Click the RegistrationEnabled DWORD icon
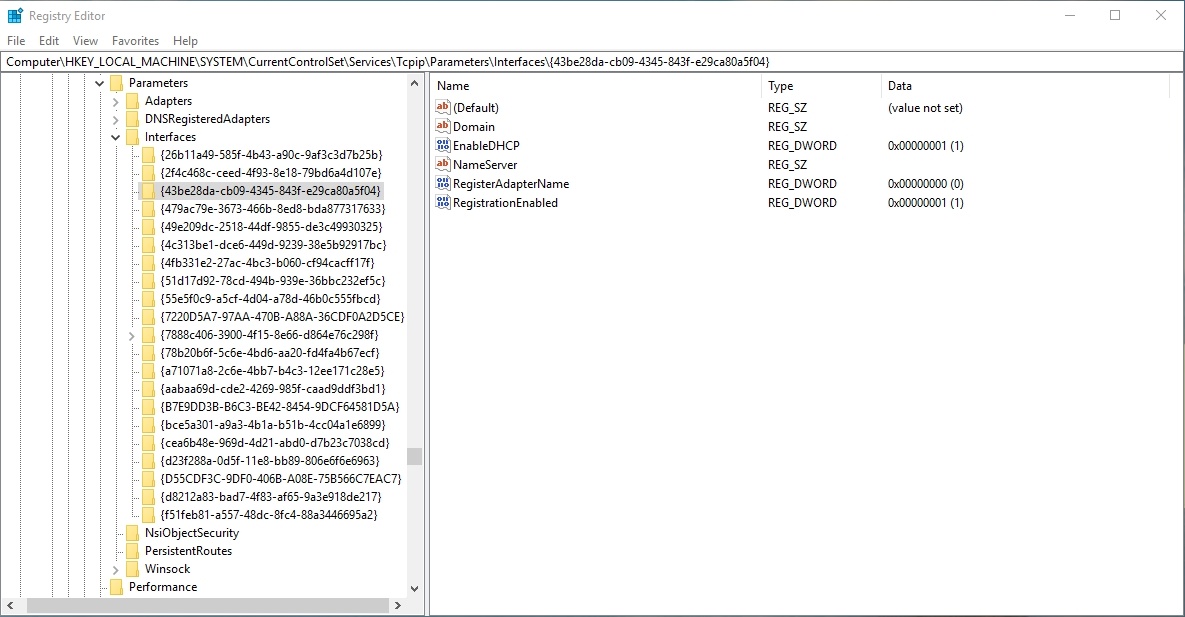The width and height of the screenshot is (1185, 617). click(x=444, y=202)
